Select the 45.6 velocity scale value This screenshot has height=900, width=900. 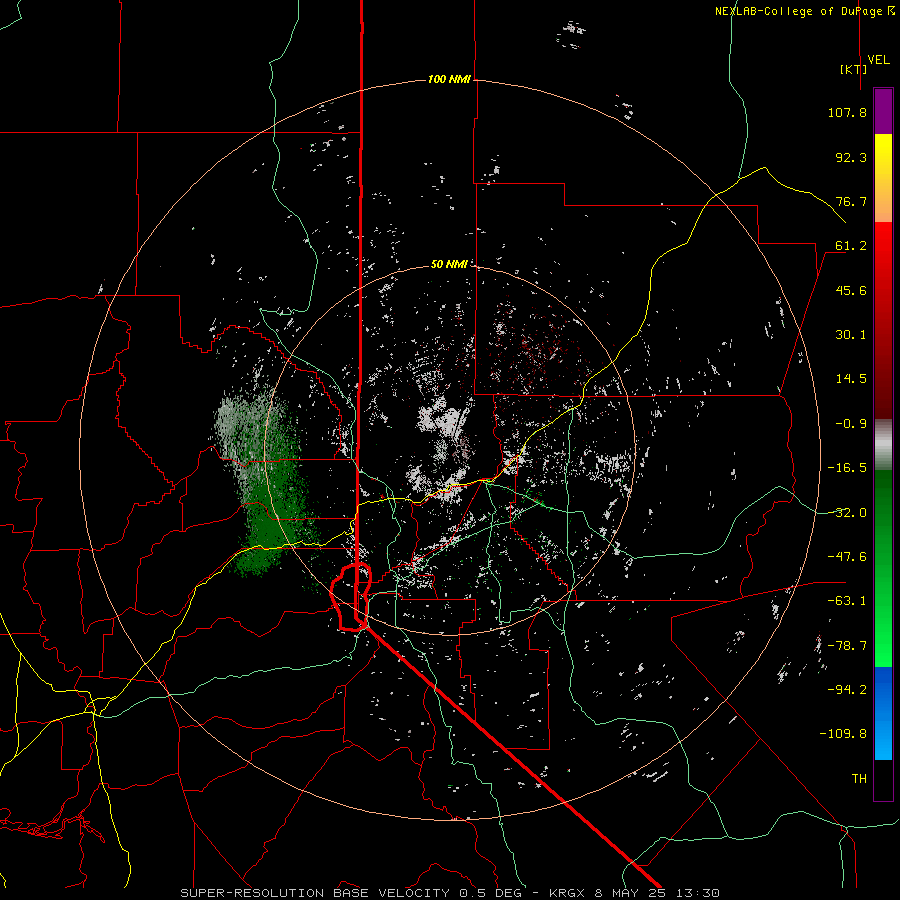[851, 290]
